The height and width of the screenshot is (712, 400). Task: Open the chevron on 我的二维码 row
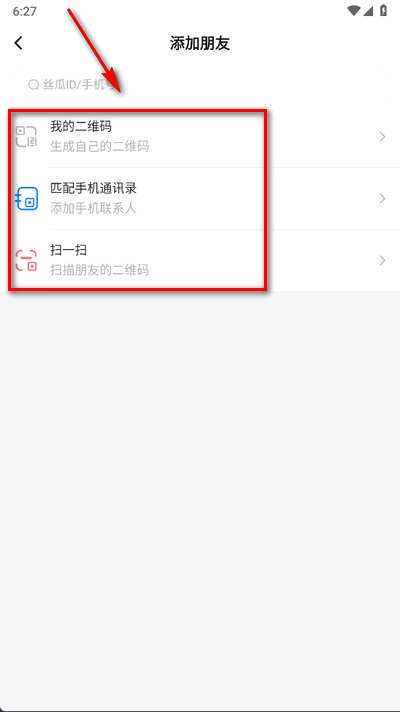point(383,137)
